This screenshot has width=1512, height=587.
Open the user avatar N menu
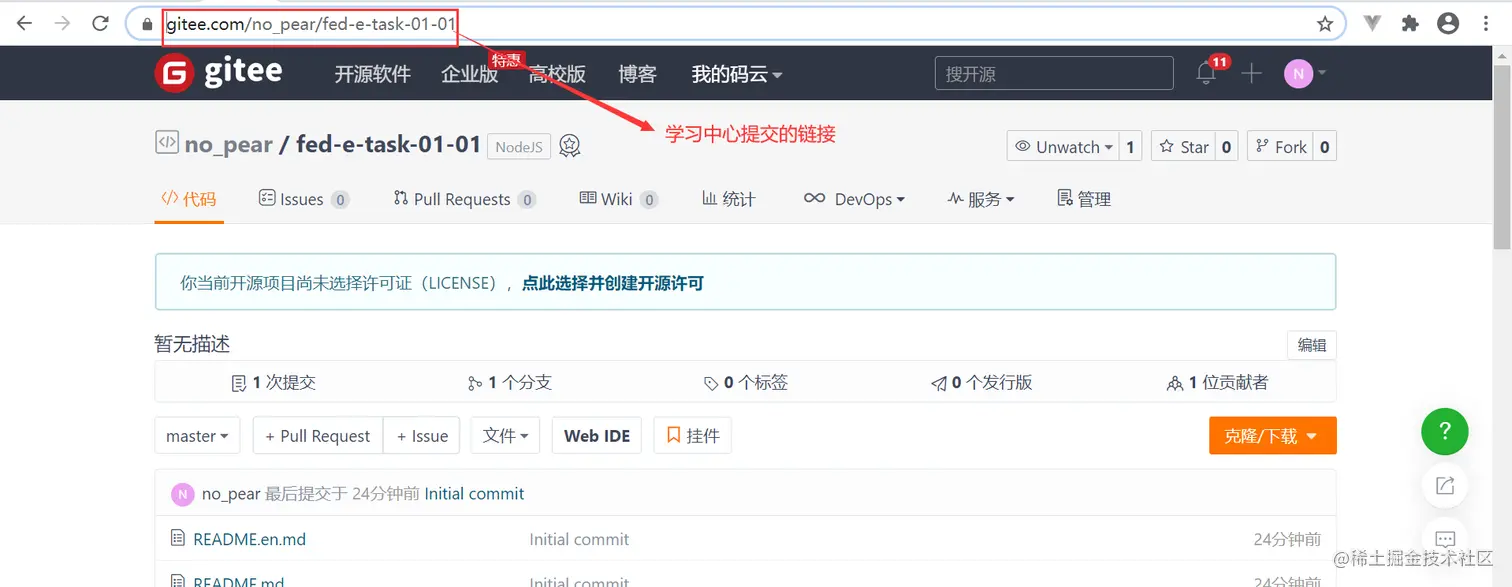point(1304,73)
